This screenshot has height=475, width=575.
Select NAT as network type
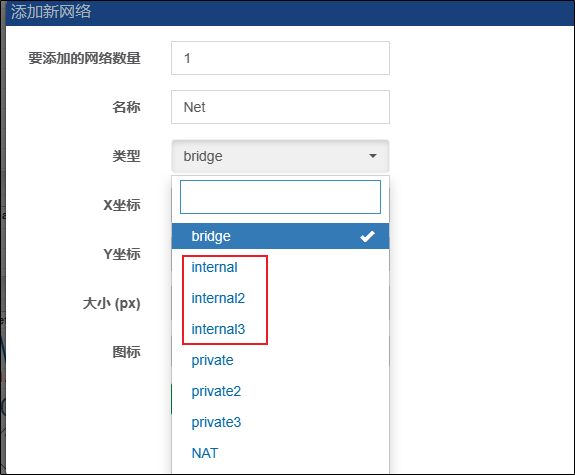(280, 453)
